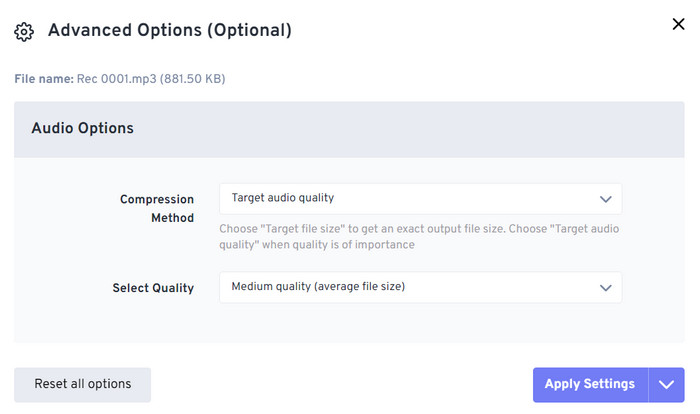700x414 pixels.
Task: Click Reset all options
Action: pos(83,385)
